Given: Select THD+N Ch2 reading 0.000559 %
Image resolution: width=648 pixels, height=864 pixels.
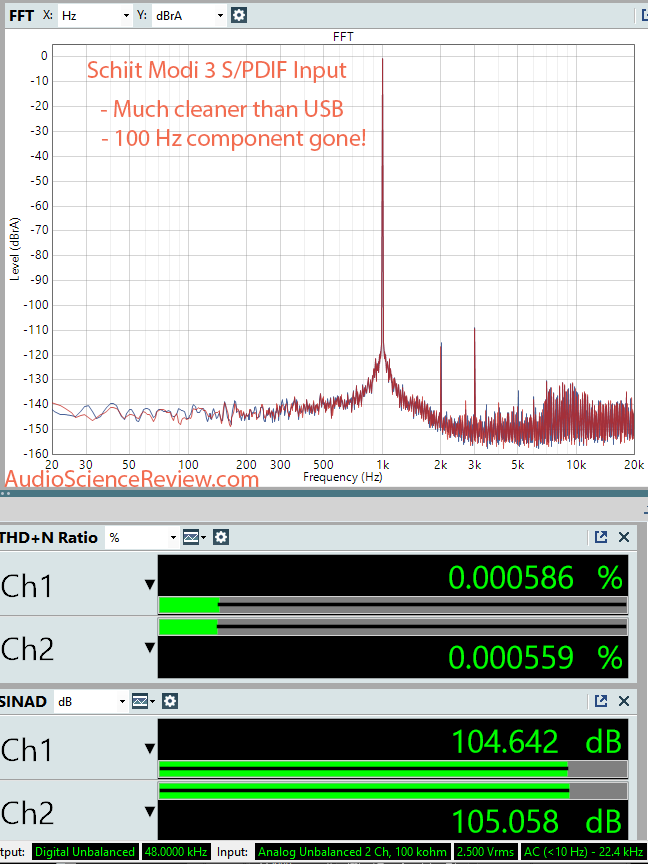Looking at the screenshot, I should 534,657.
